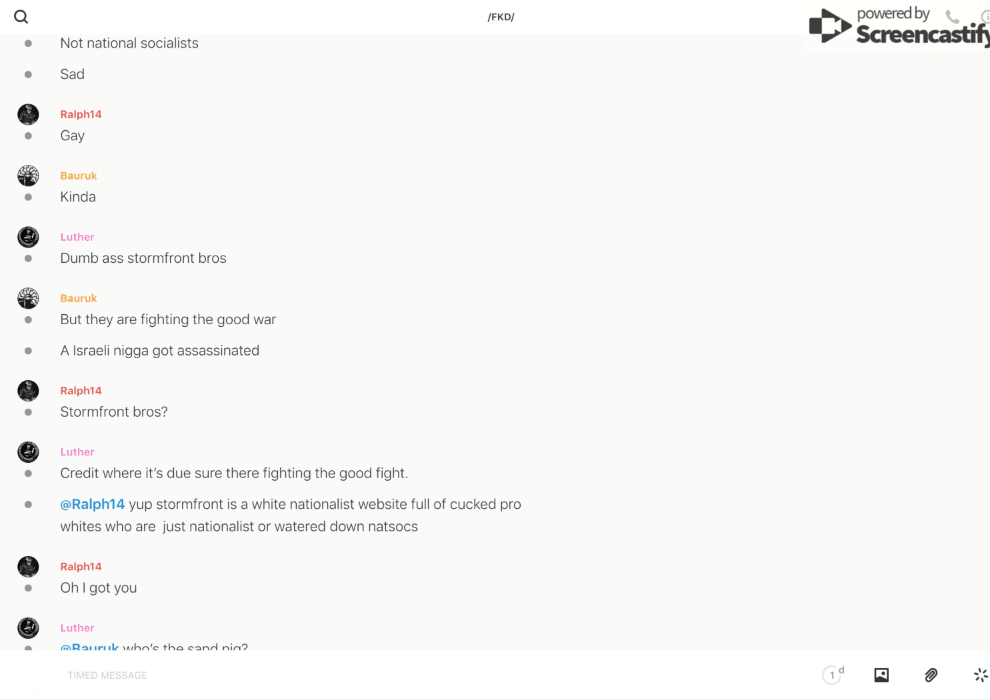The image size is (990, 700).
Task: Open Bauruk's avatar above "But they are fighting"
Action: [x=28, y=298]
